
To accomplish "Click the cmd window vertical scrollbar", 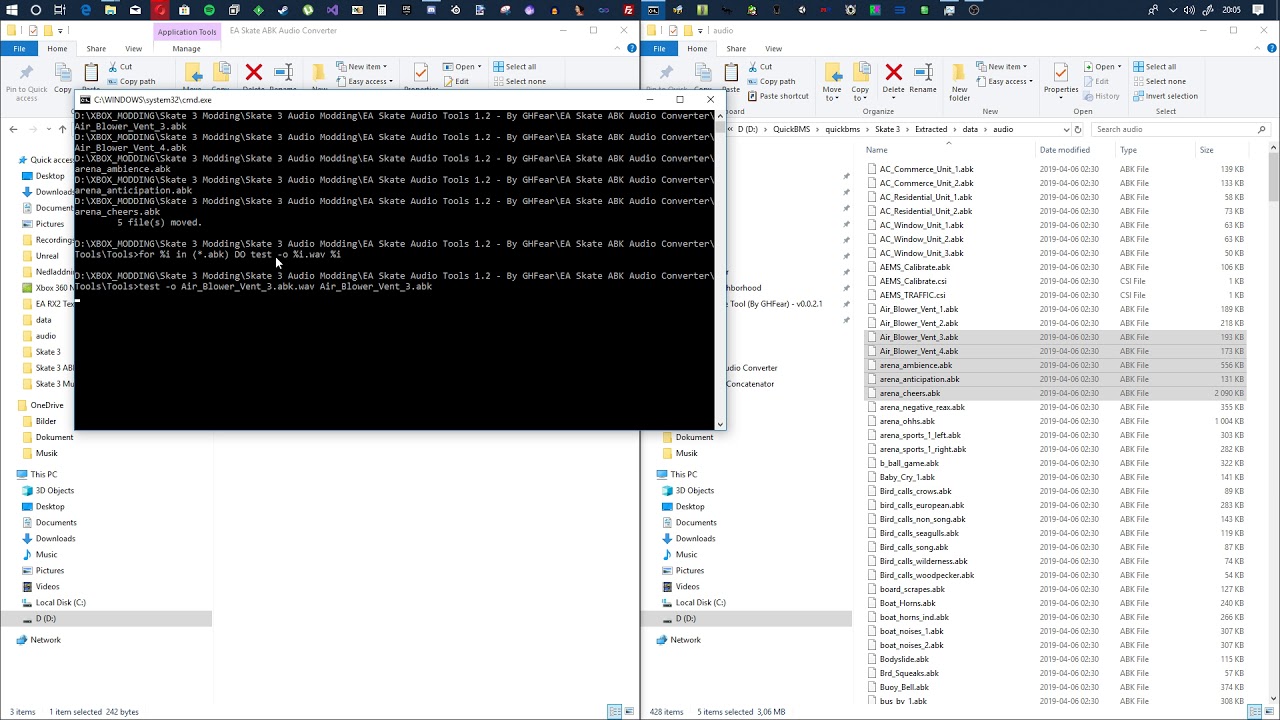I will [x=720, y=270].
